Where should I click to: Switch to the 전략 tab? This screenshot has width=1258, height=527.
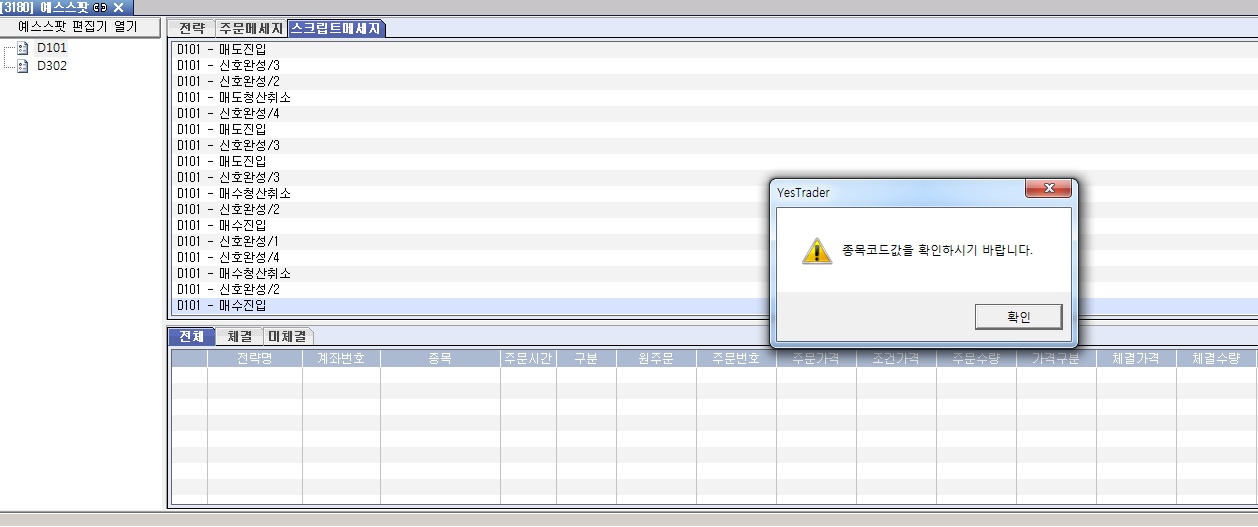coord(191,28)
